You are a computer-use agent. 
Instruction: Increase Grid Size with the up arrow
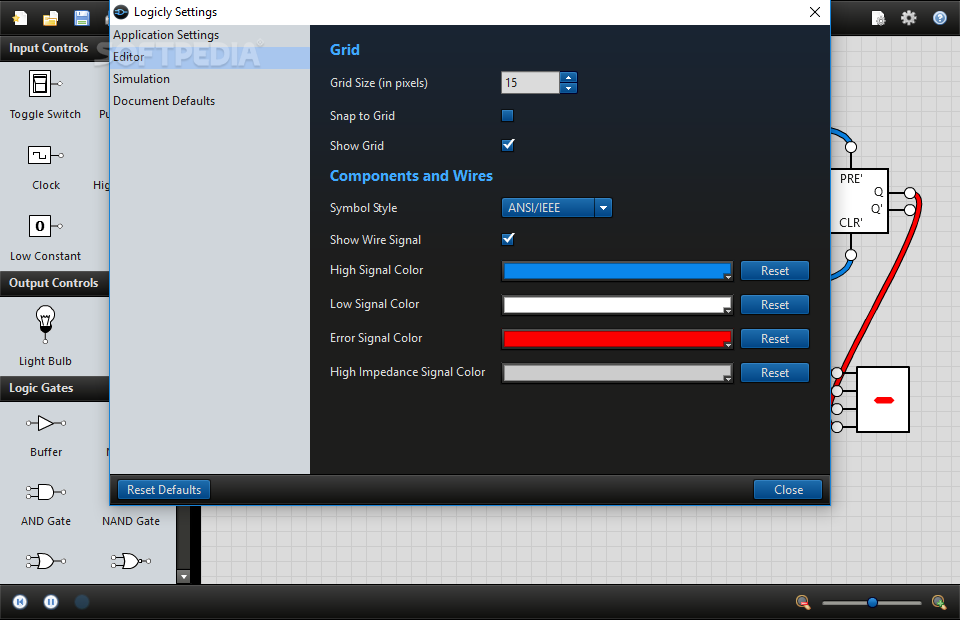569,77
